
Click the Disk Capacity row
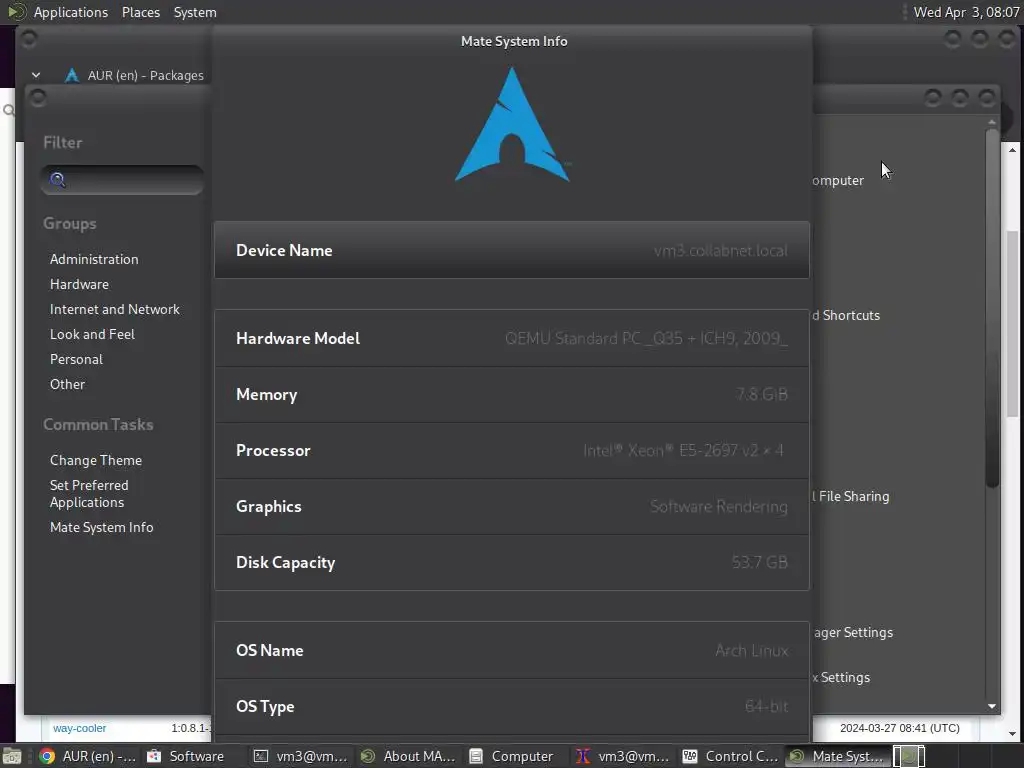[x=512, y=562]
